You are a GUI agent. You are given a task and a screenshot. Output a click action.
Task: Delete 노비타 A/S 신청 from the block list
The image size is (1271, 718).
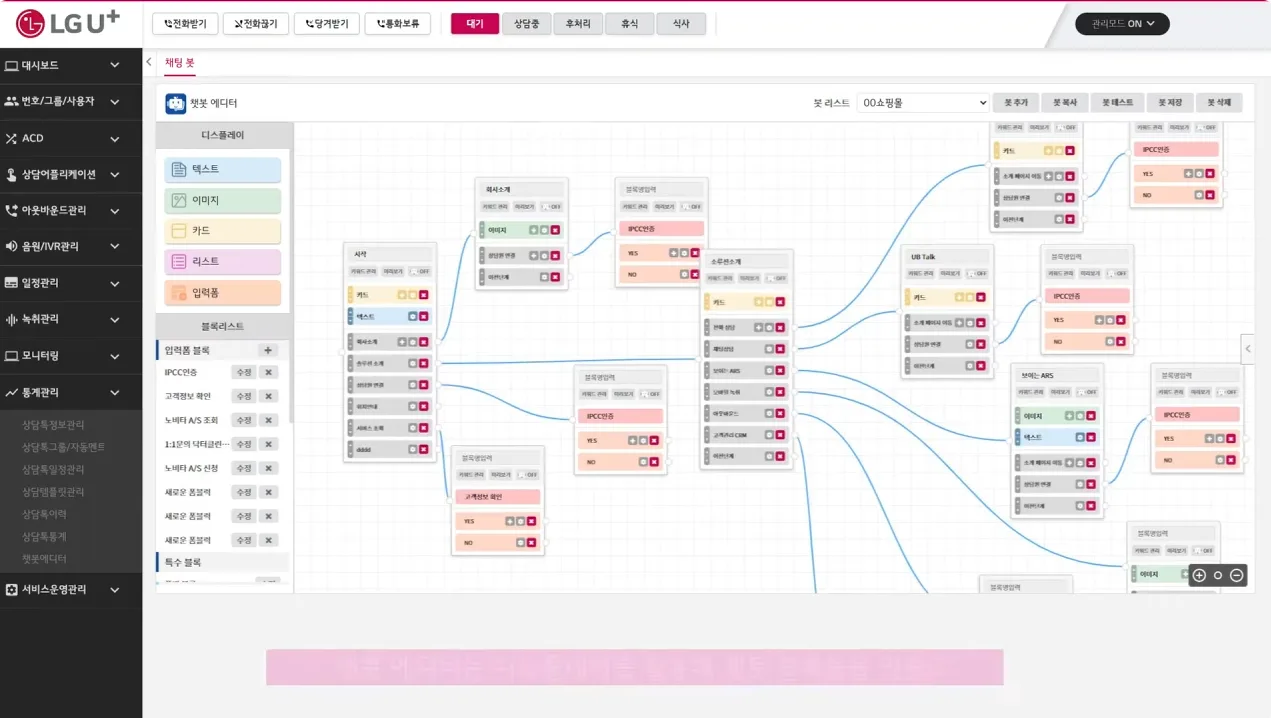(x=268, y=468)
